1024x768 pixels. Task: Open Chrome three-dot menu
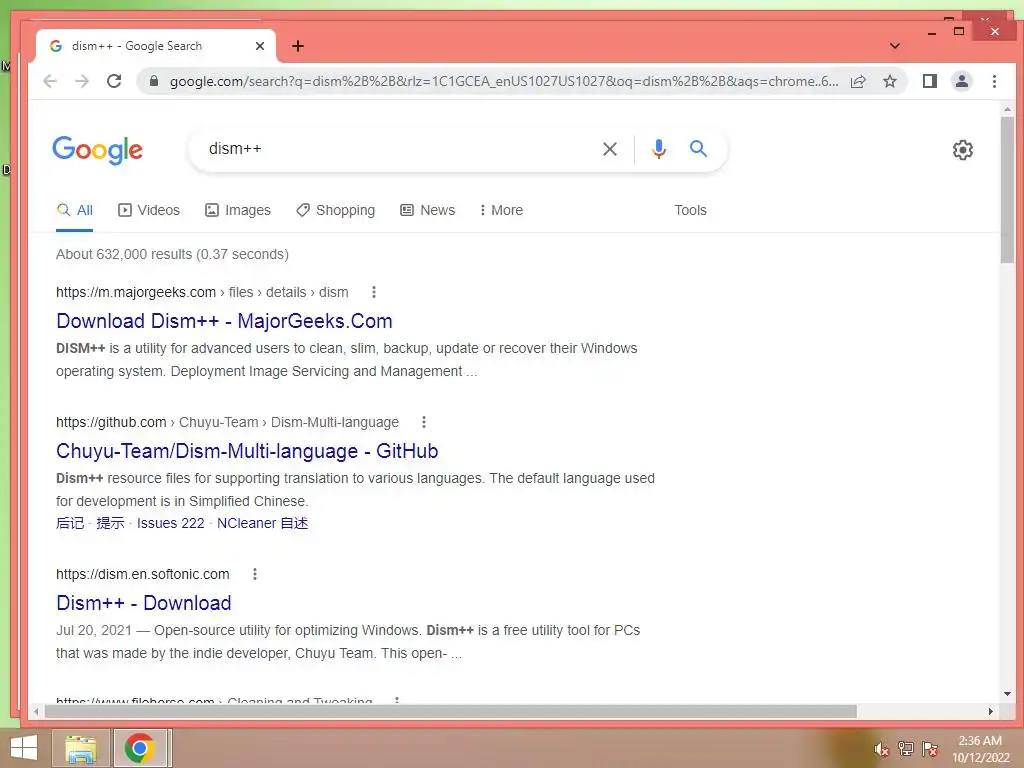pos(994,81)
